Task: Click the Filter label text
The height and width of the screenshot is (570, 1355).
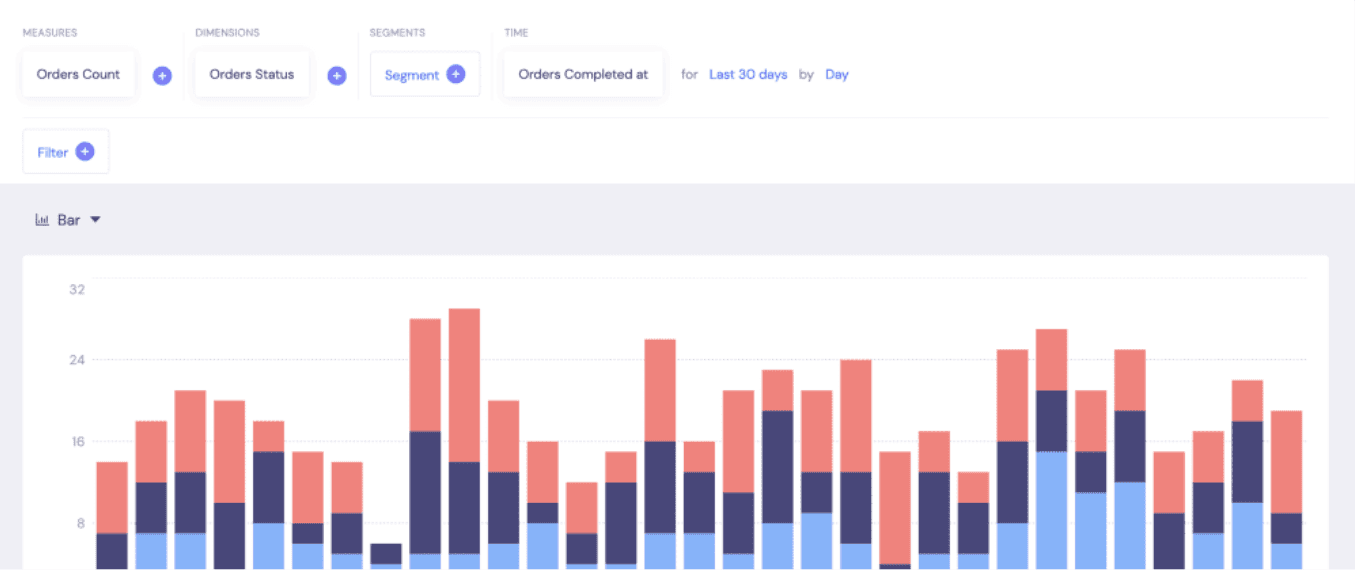Action: 53,152
